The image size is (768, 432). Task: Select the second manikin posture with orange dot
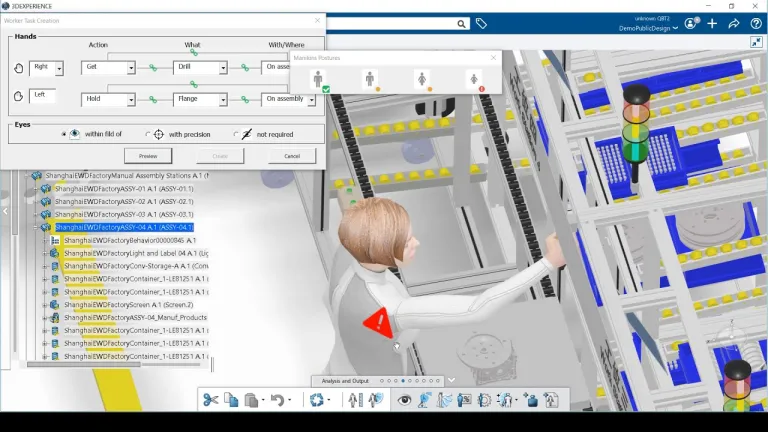coord(371,79)
